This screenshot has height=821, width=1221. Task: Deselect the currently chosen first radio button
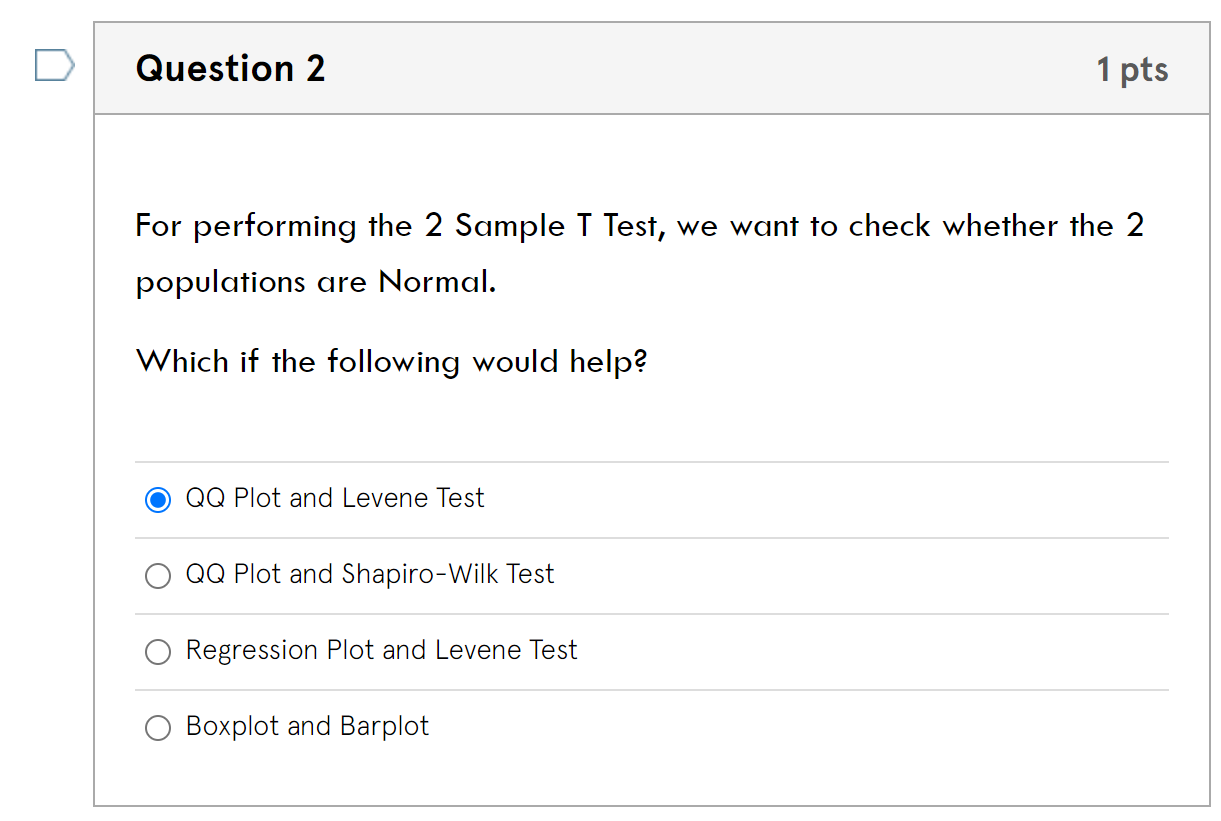point(157,499)
